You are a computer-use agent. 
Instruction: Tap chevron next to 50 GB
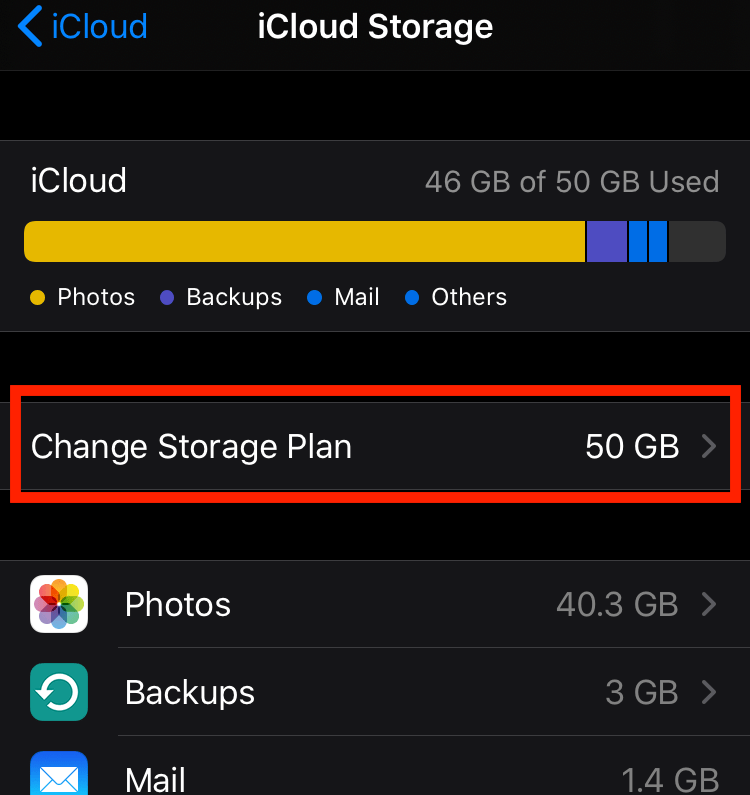pyautogui.click(x=709, y=446)
